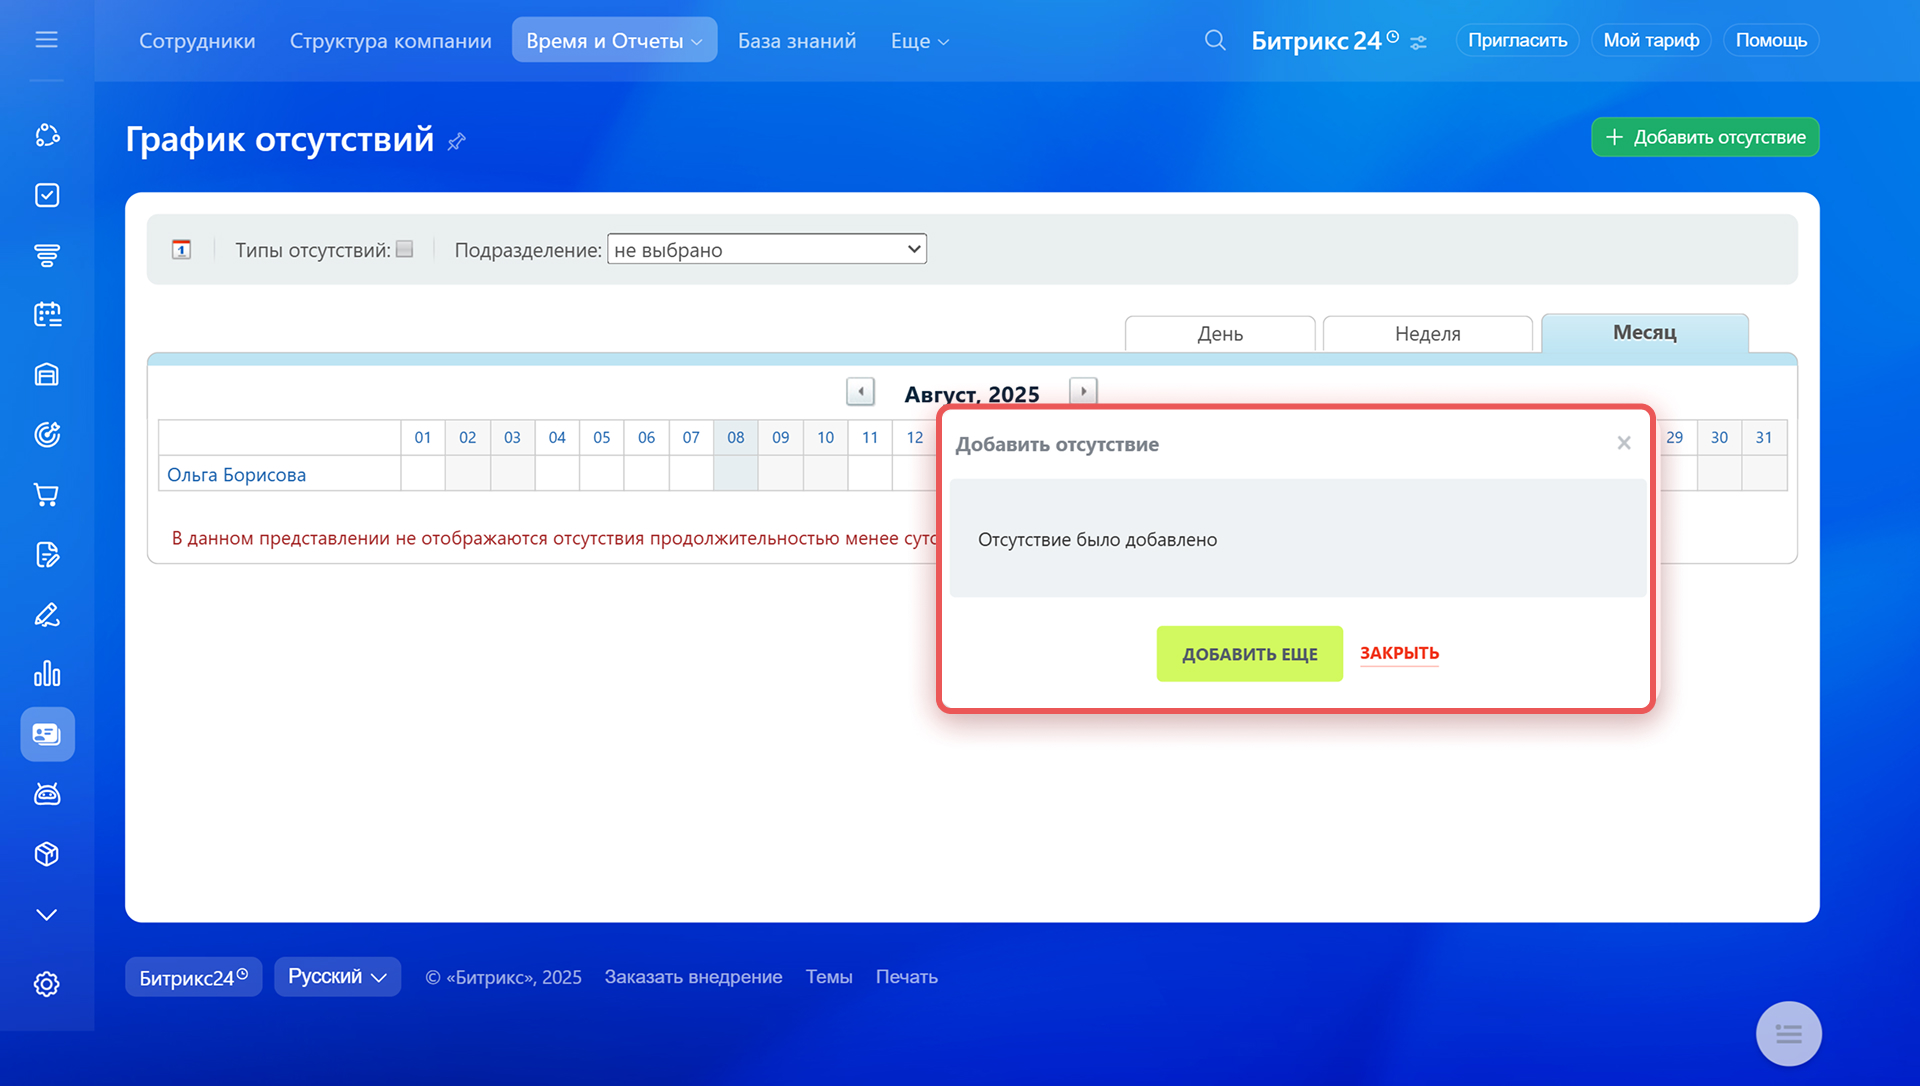Open Структура компании menu item
The height and width of the screenshot is (1086, 1920).
391,40
